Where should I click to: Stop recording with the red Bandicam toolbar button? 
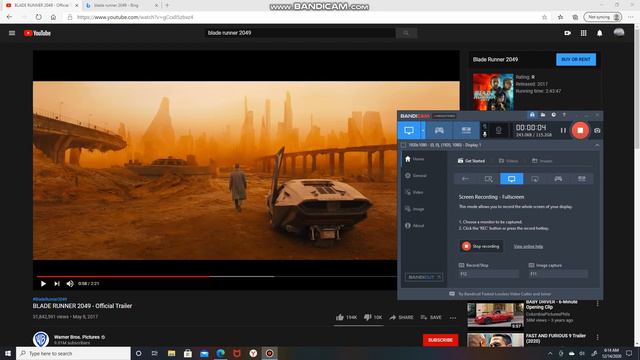(580, 130)
